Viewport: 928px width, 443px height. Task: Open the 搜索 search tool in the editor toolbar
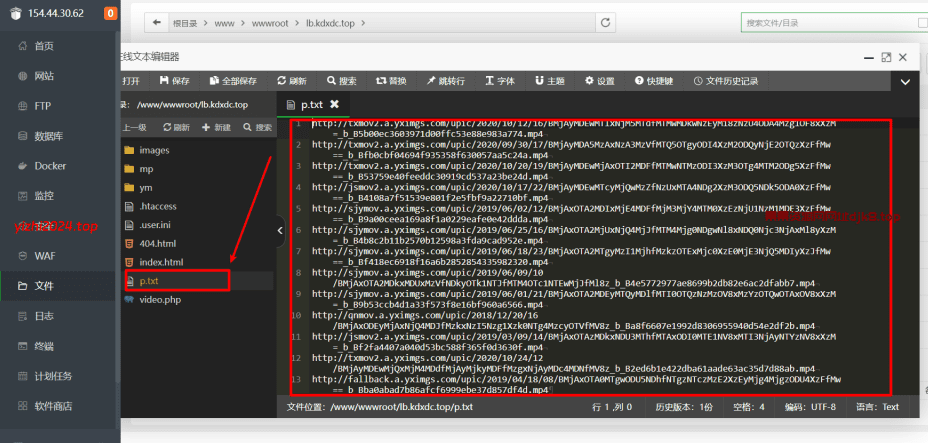click(341, 81)
